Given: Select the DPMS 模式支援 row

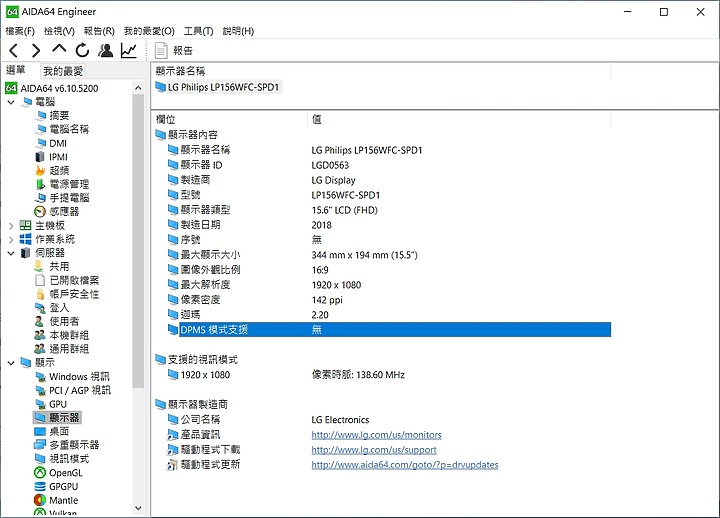Looking at the screenshot, I should (389, 330).
